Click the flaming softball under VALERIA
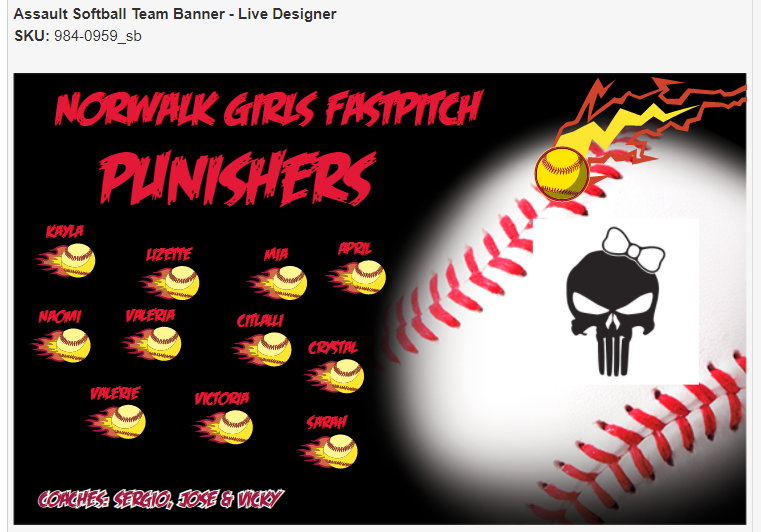 click(151, 344)
